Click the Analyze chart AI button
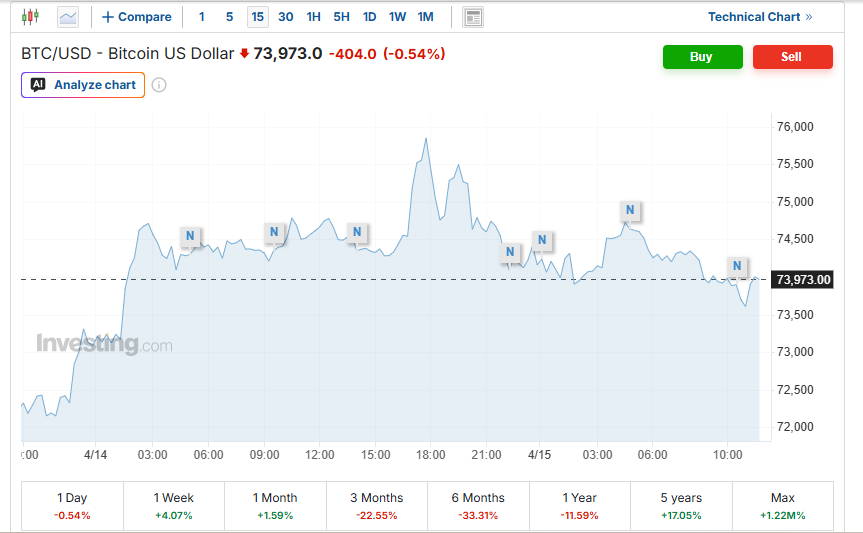The image size is (863, 533). 83,85
